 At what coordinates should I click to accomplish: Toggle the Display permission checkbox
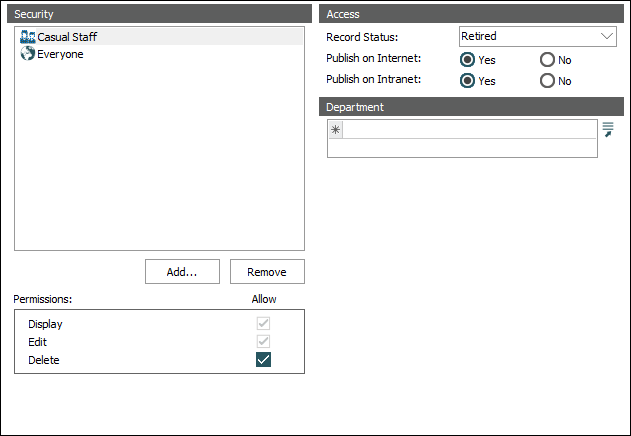click(x=263, y=324)
